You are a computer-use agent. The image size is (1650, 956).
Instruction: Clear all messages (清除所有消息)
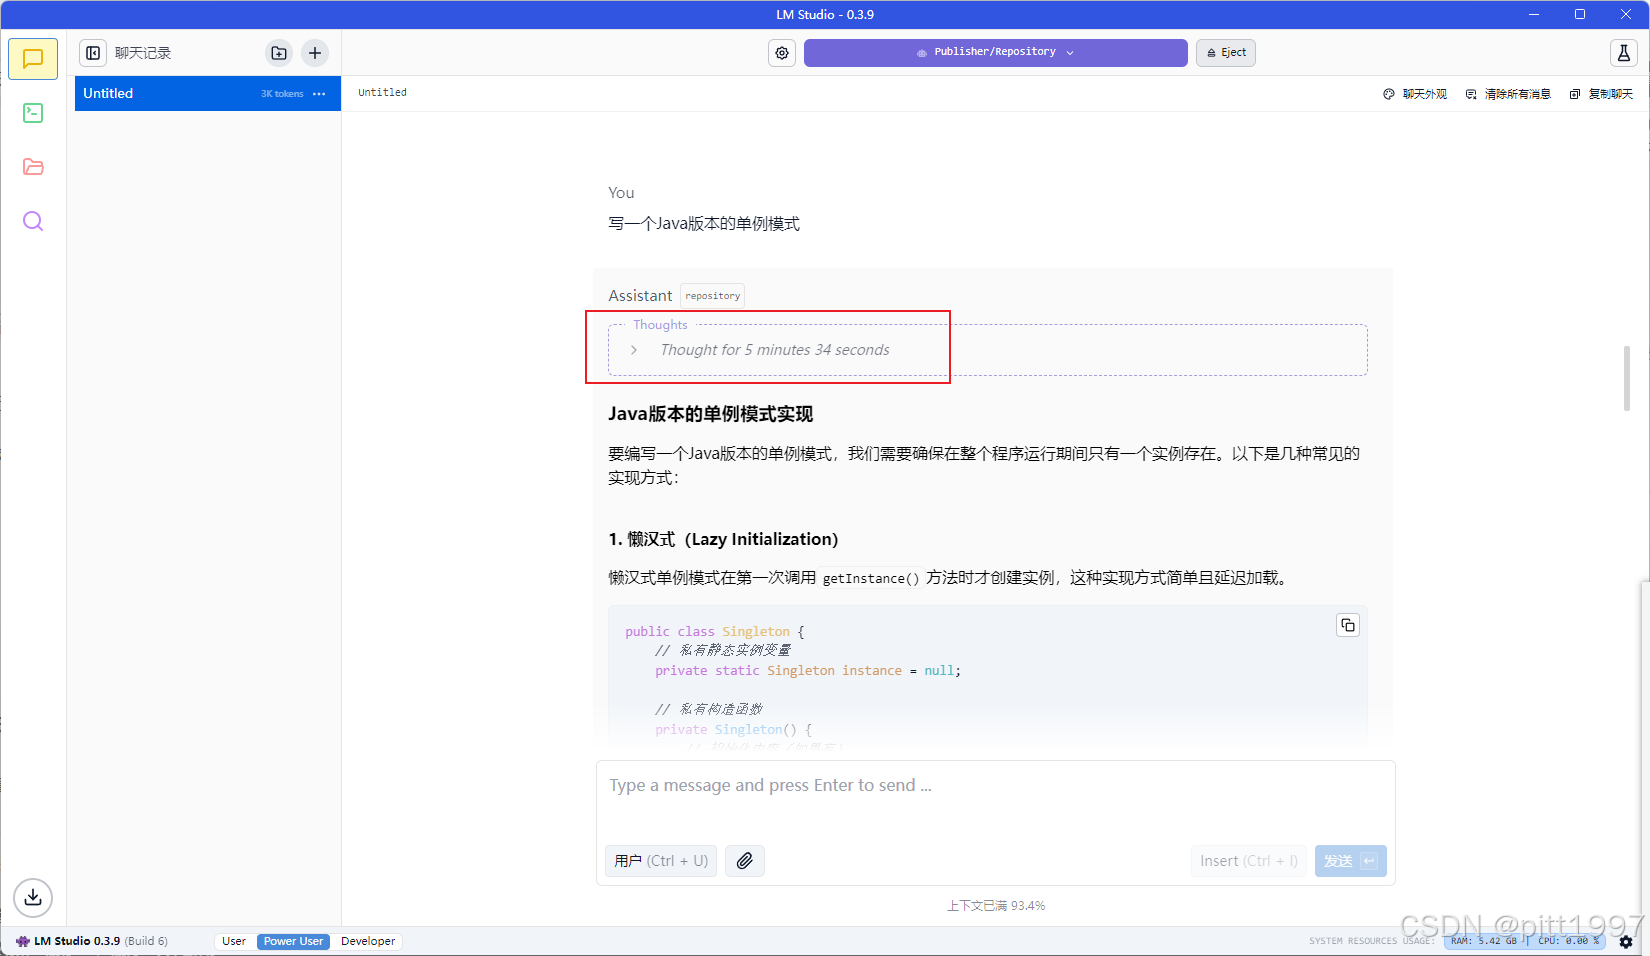[x=1508, y=94]
